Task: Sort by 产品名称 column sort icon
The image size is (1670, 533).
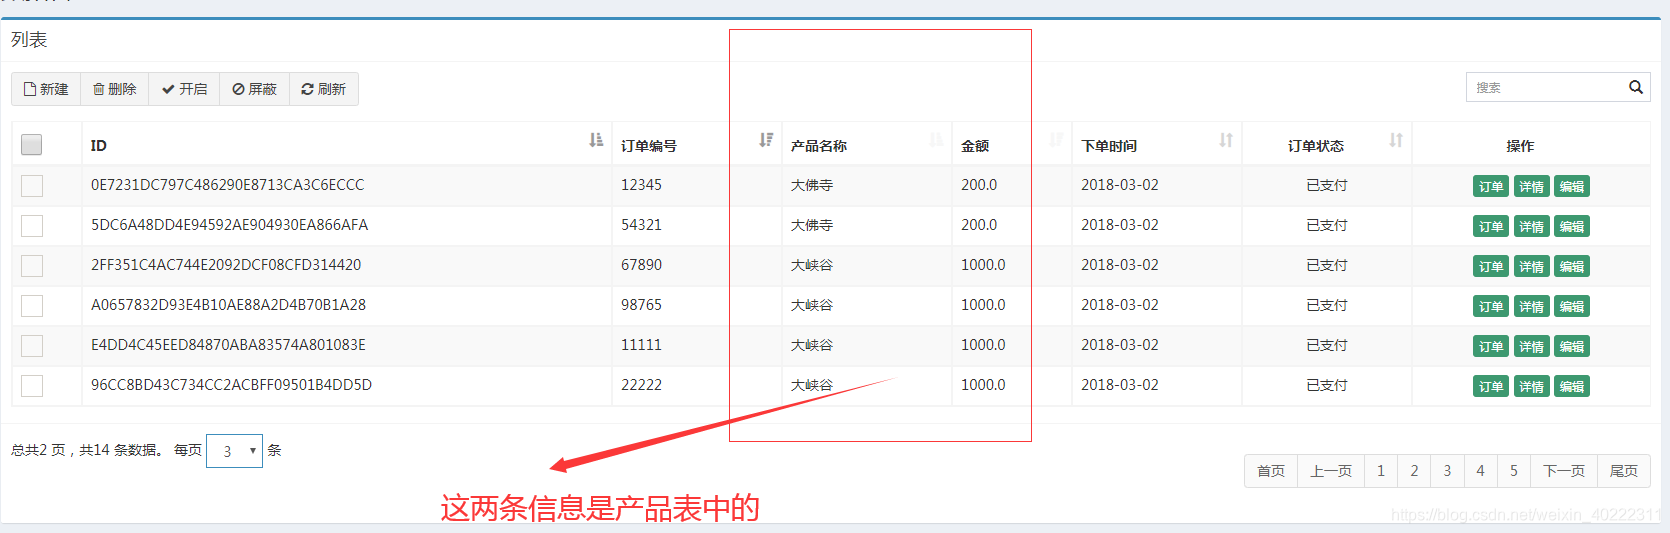Action: coord(936,140)
